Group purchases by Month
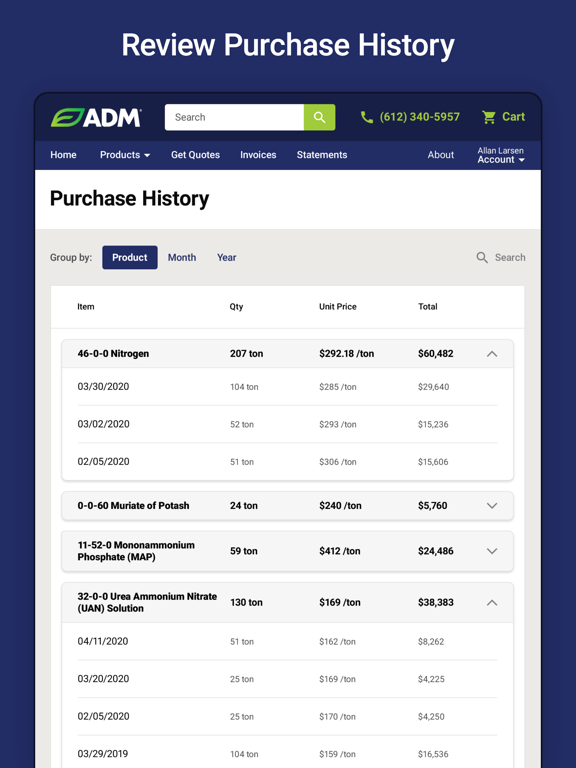 [182, 258]
